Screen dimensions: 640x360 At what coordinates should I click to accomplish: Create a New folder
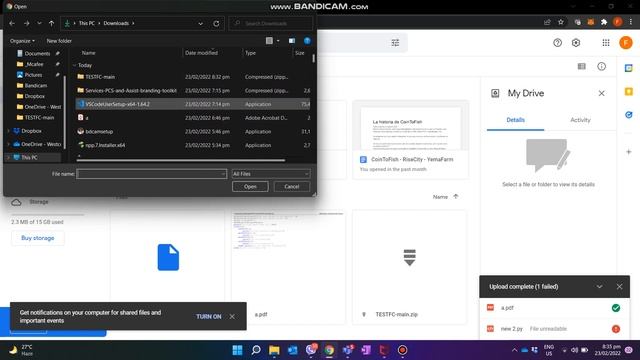point(59,41)
